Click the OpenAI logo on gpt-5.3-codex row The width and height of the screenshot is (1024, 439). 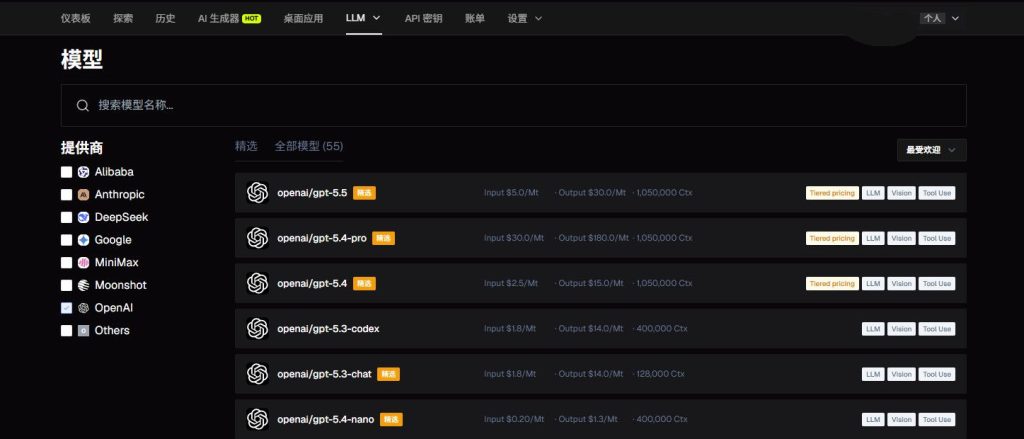257,329
